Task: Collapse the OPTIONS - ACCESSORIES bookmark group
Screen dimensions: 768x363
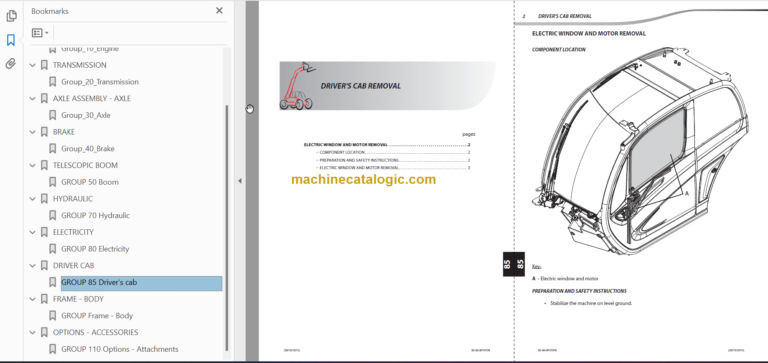Action: pos(33,332)
